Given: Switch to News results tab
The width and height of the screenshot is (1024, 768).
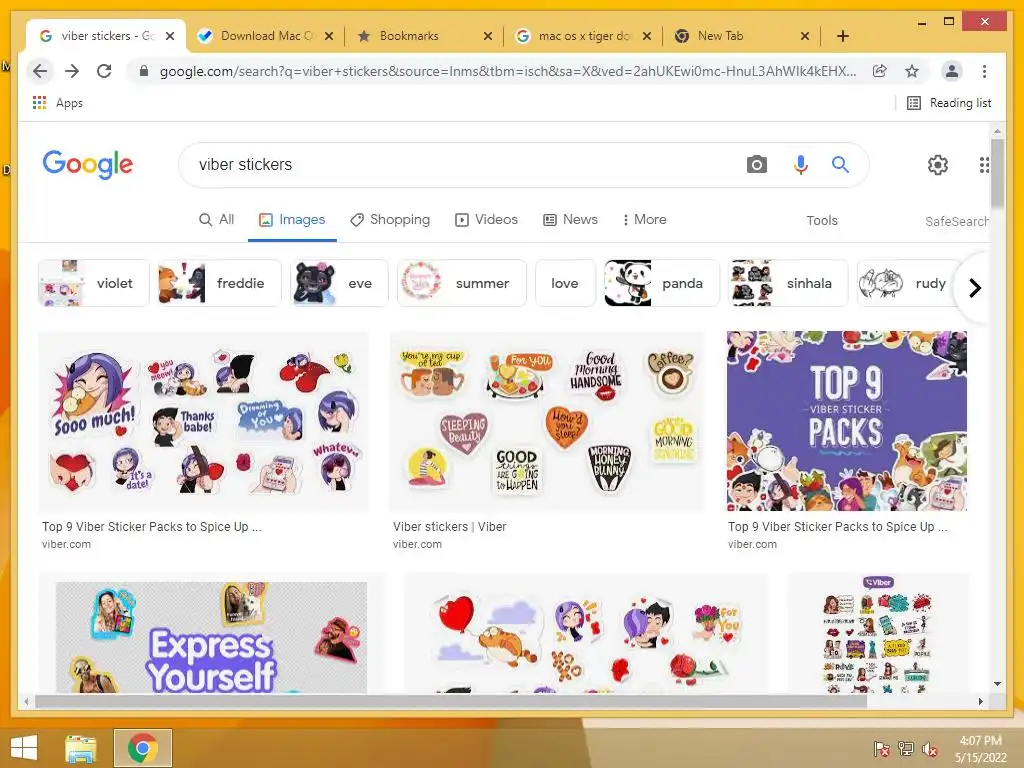Looking at the screenshot, I should coord(570,220).
